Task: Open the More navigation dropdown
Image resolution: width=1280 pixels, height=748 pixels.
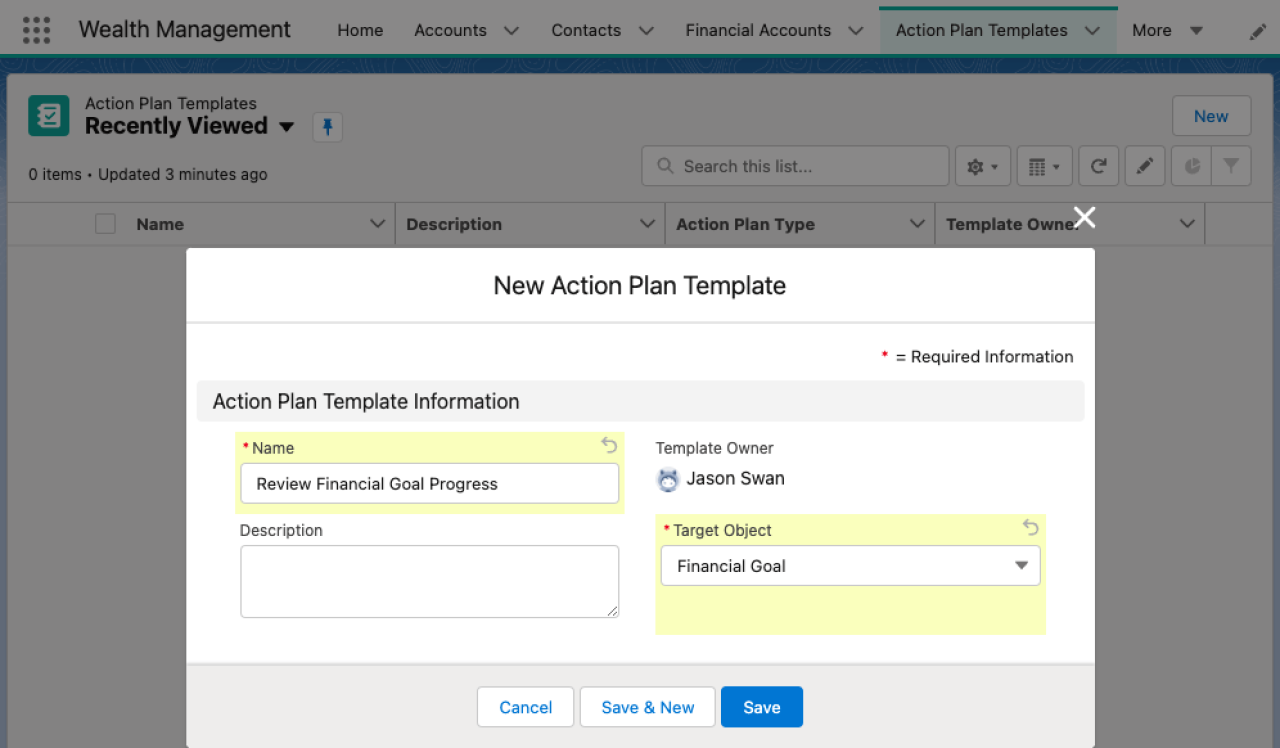Action: (1167, 31)
